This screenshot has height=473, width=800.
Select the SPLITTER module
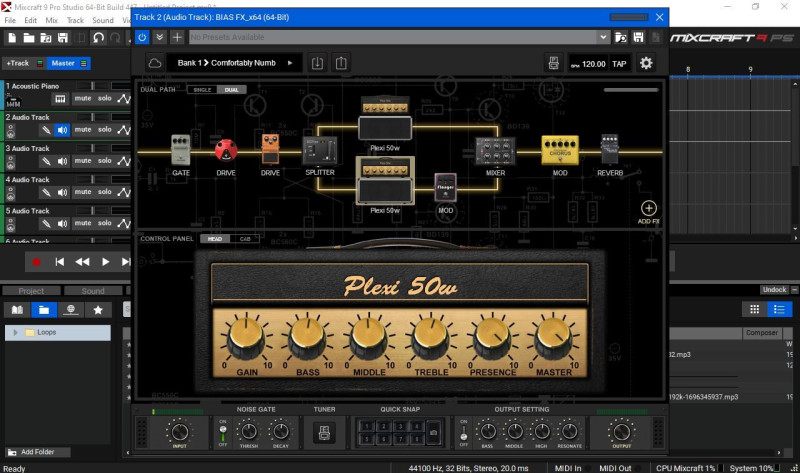click(x=320, y=151)
